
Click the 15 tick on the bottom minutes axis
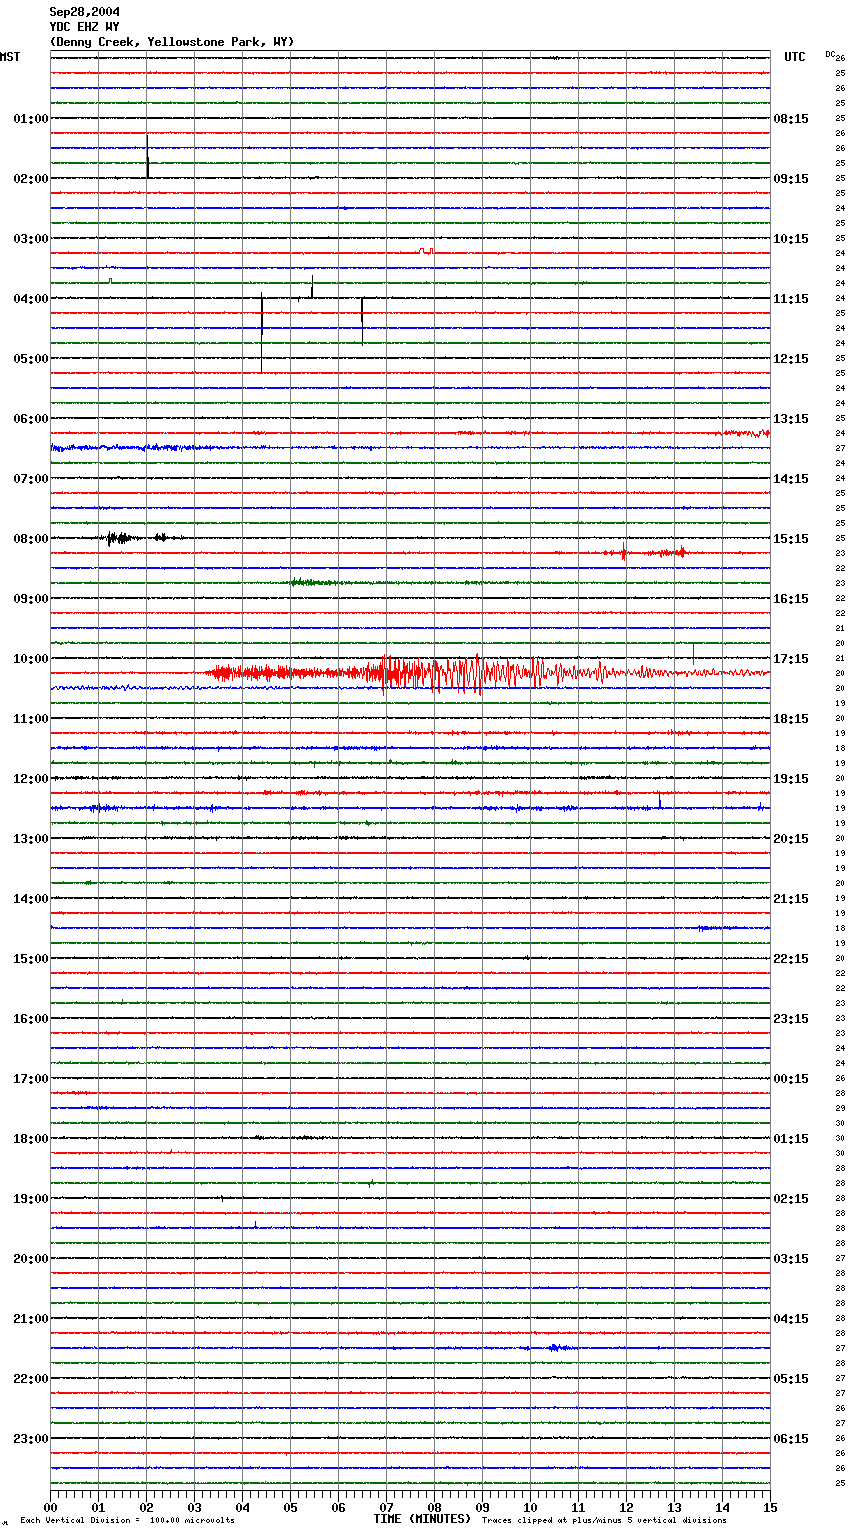click(x=770, y=1507)
